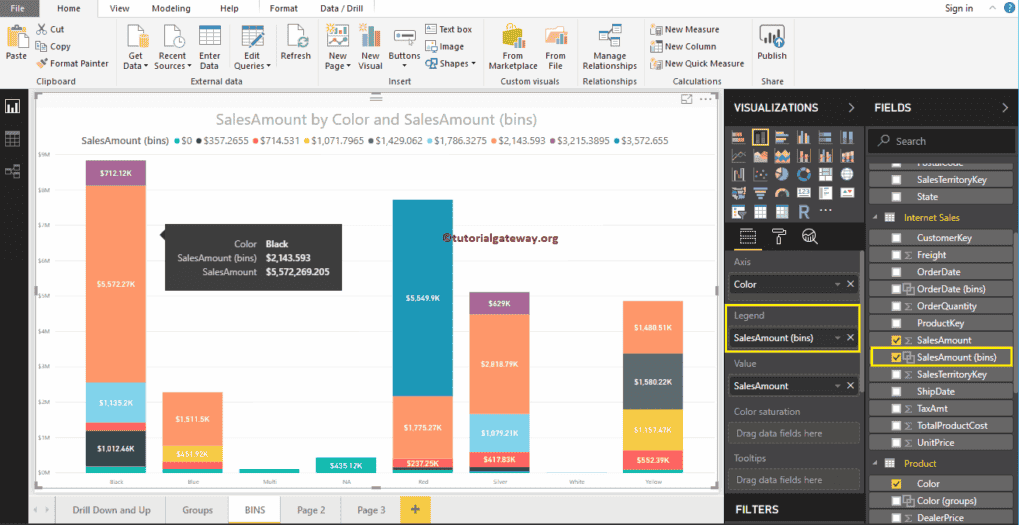
Task: Open the Format paint-roller pane
Action: tap(779, 237)
